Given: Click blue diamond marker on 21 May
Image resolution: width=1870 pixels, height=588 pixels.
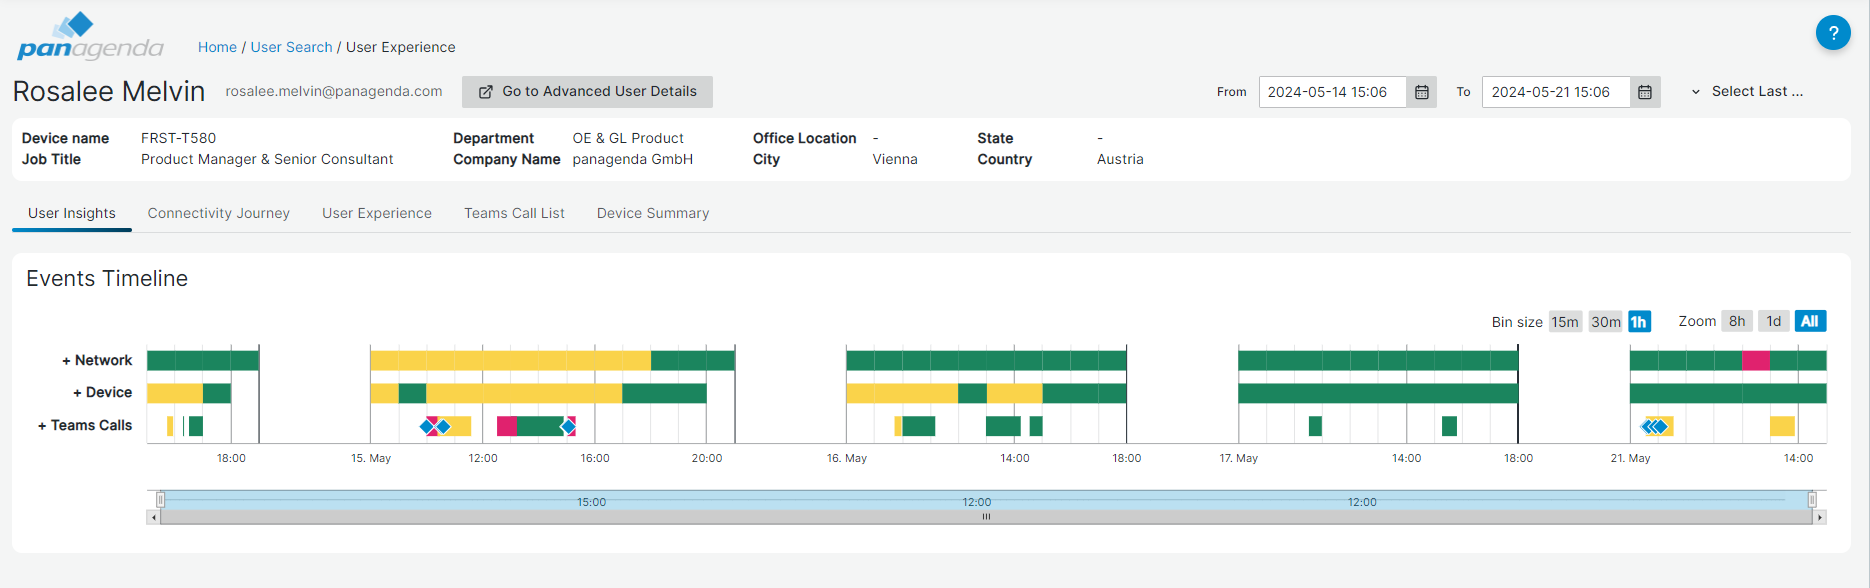Looking at the screenshot, I should coord(1656,427).
